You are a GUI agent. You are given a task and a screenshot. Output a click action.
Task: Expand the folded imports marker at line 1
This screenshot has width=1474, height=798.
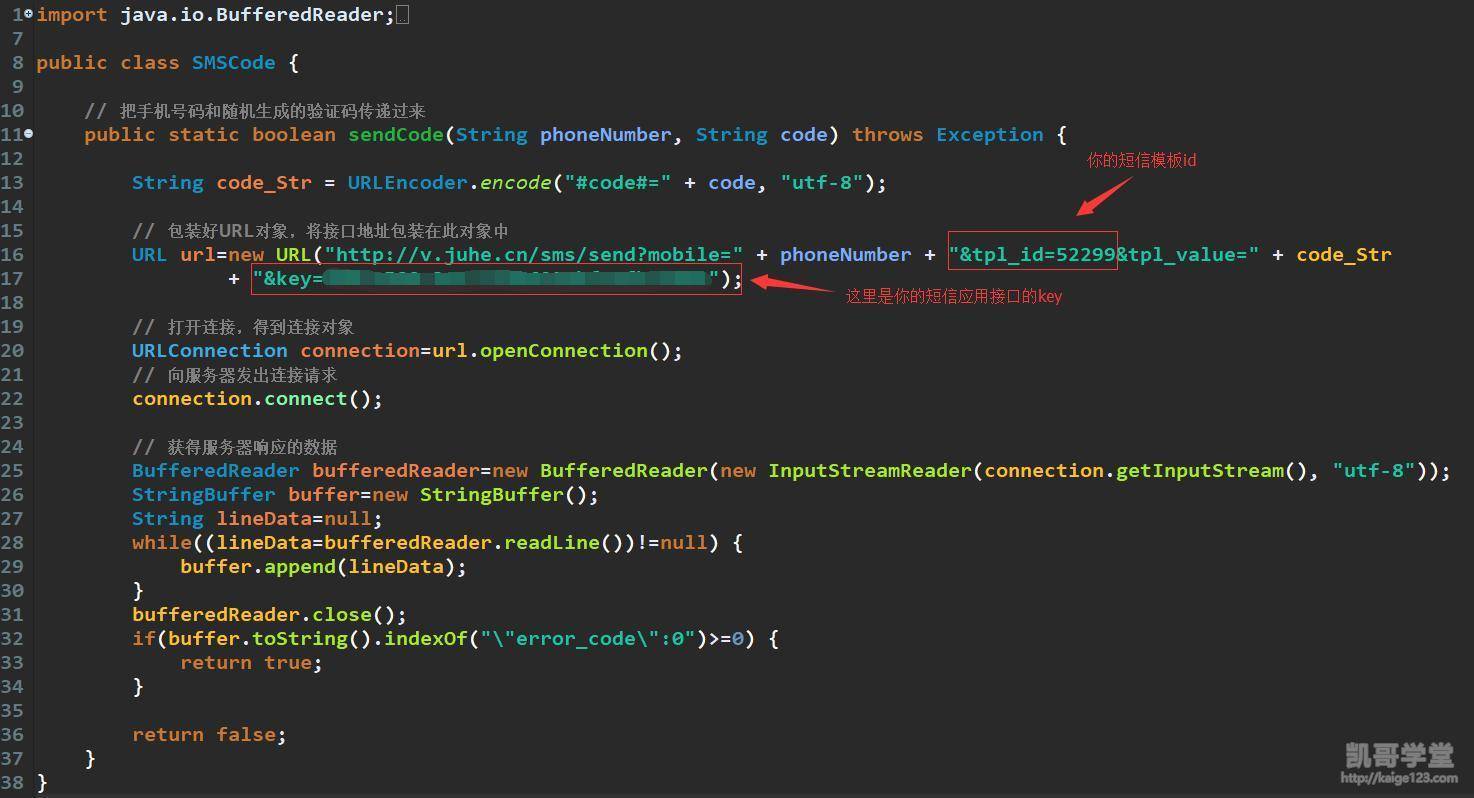click(x=28, y=15)
